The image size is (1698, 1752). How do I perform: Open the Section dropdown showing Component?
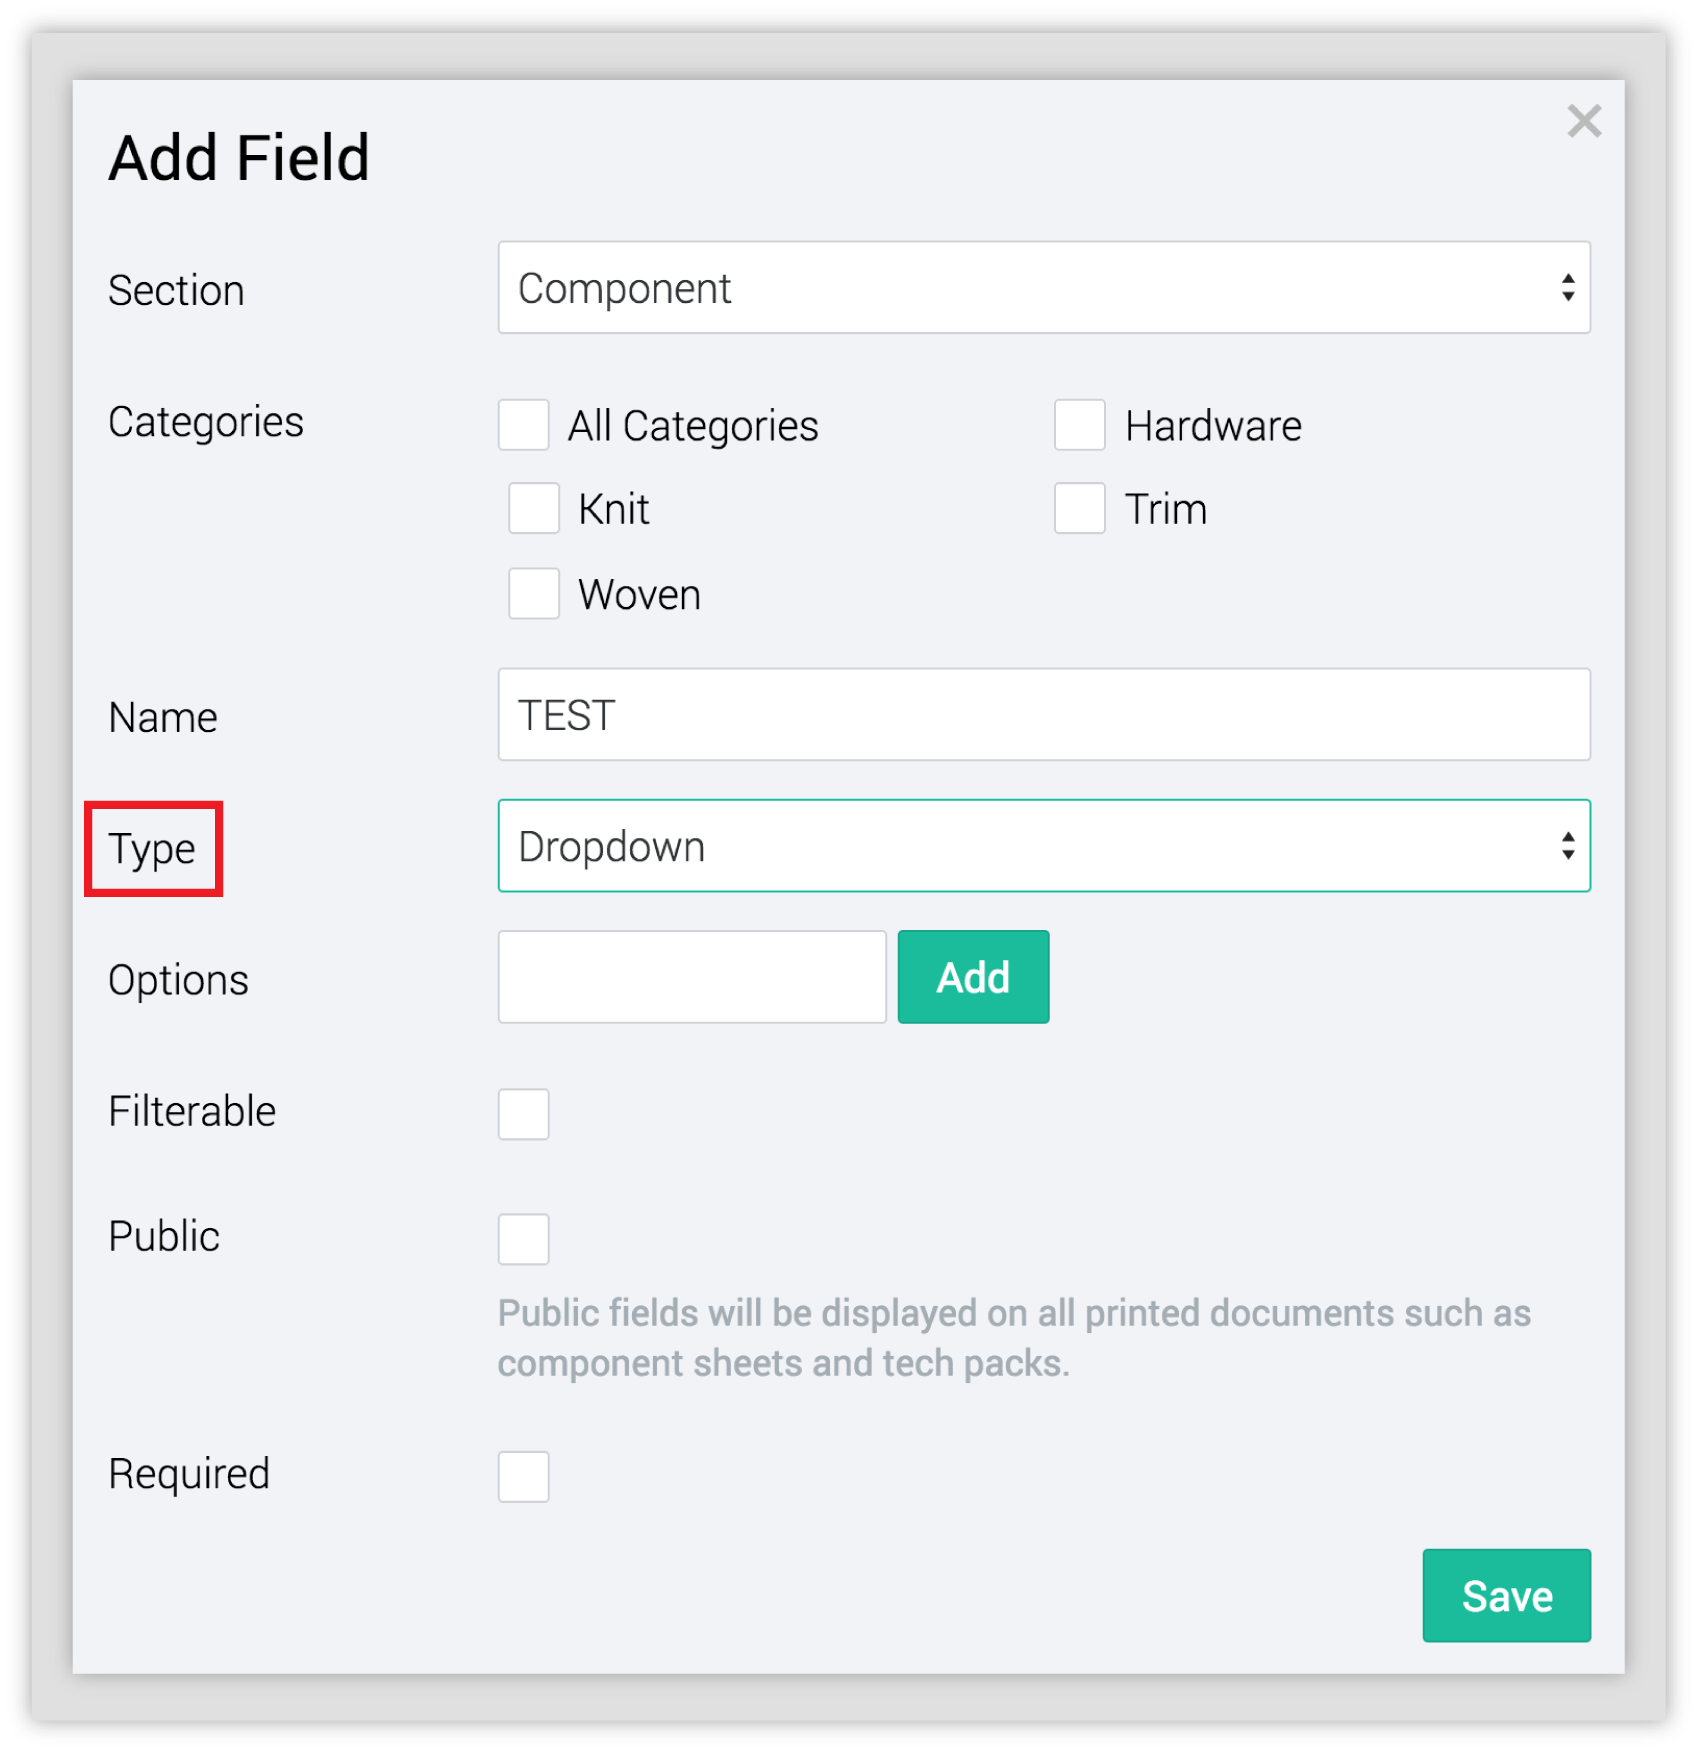coord(1030,288)
